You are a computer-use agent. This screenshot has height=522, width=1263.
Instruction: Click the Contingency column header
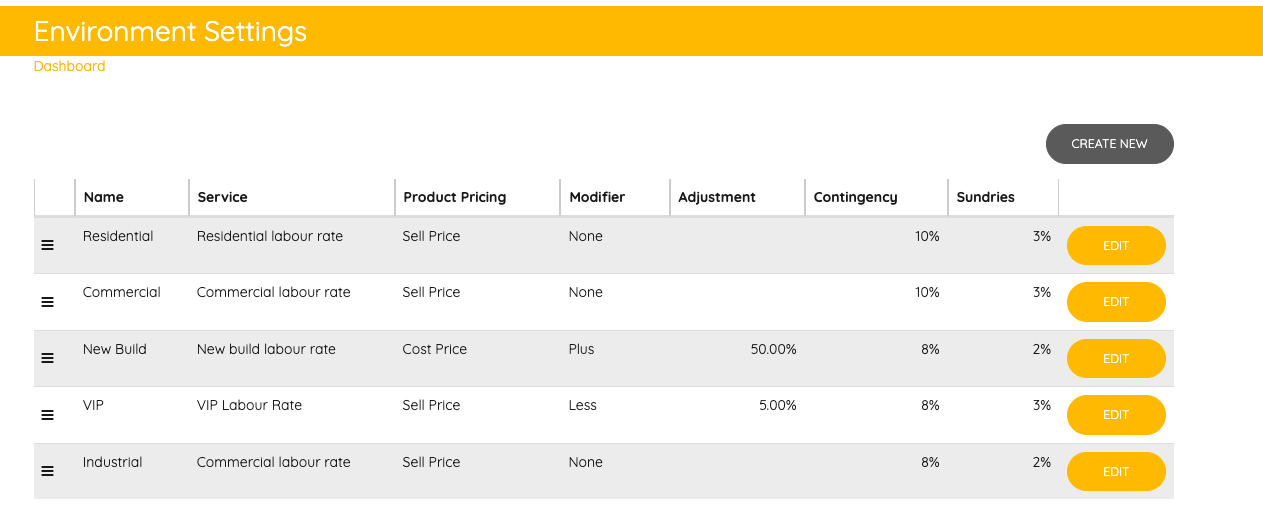(855, 197)
